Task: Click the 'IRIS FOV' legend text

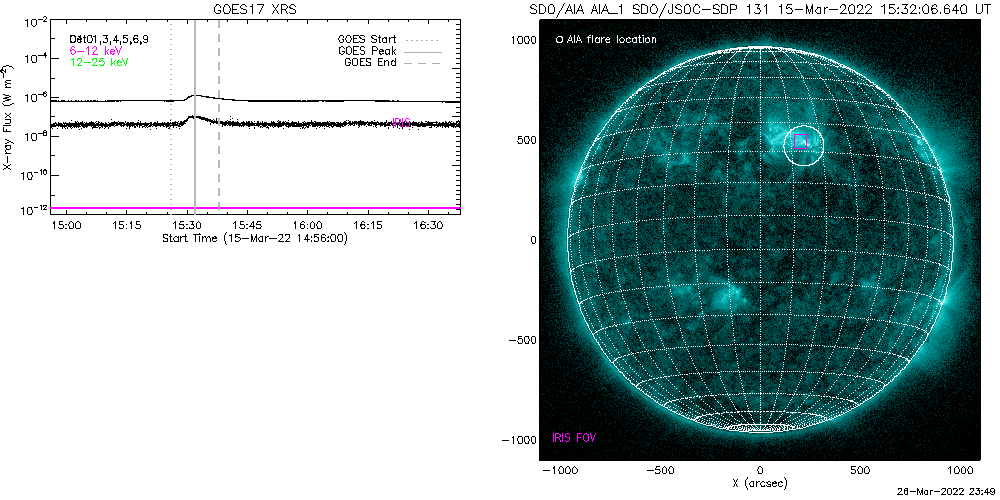Action: [x=574, y=438]
